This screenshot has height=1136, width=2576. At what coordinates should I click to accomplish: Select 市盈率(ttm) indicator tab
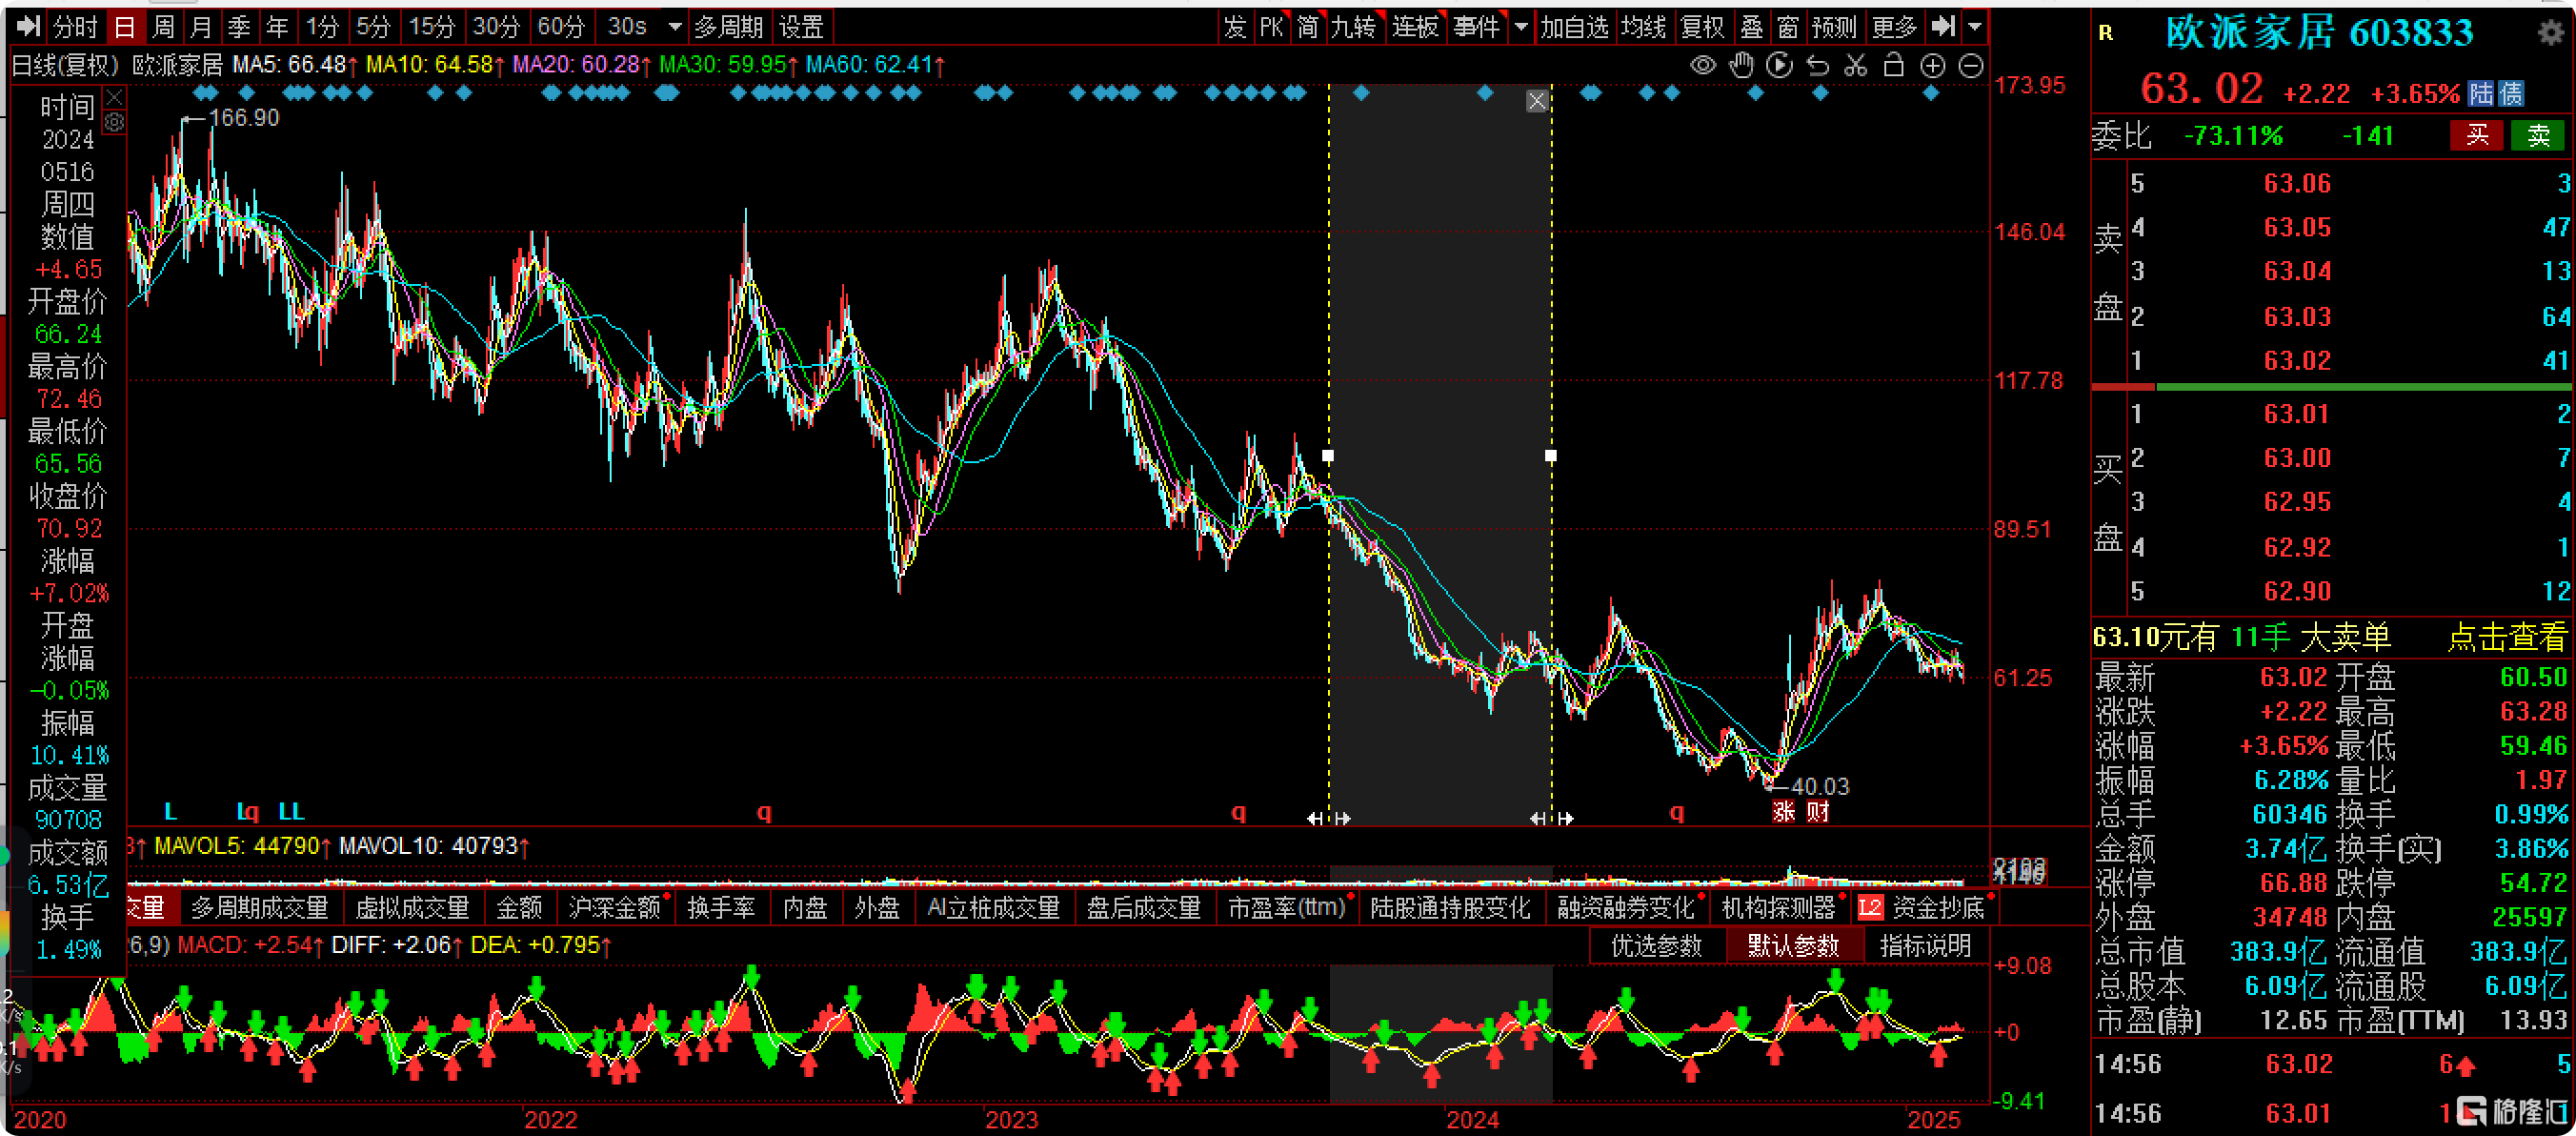click(x=1287, y=908)
